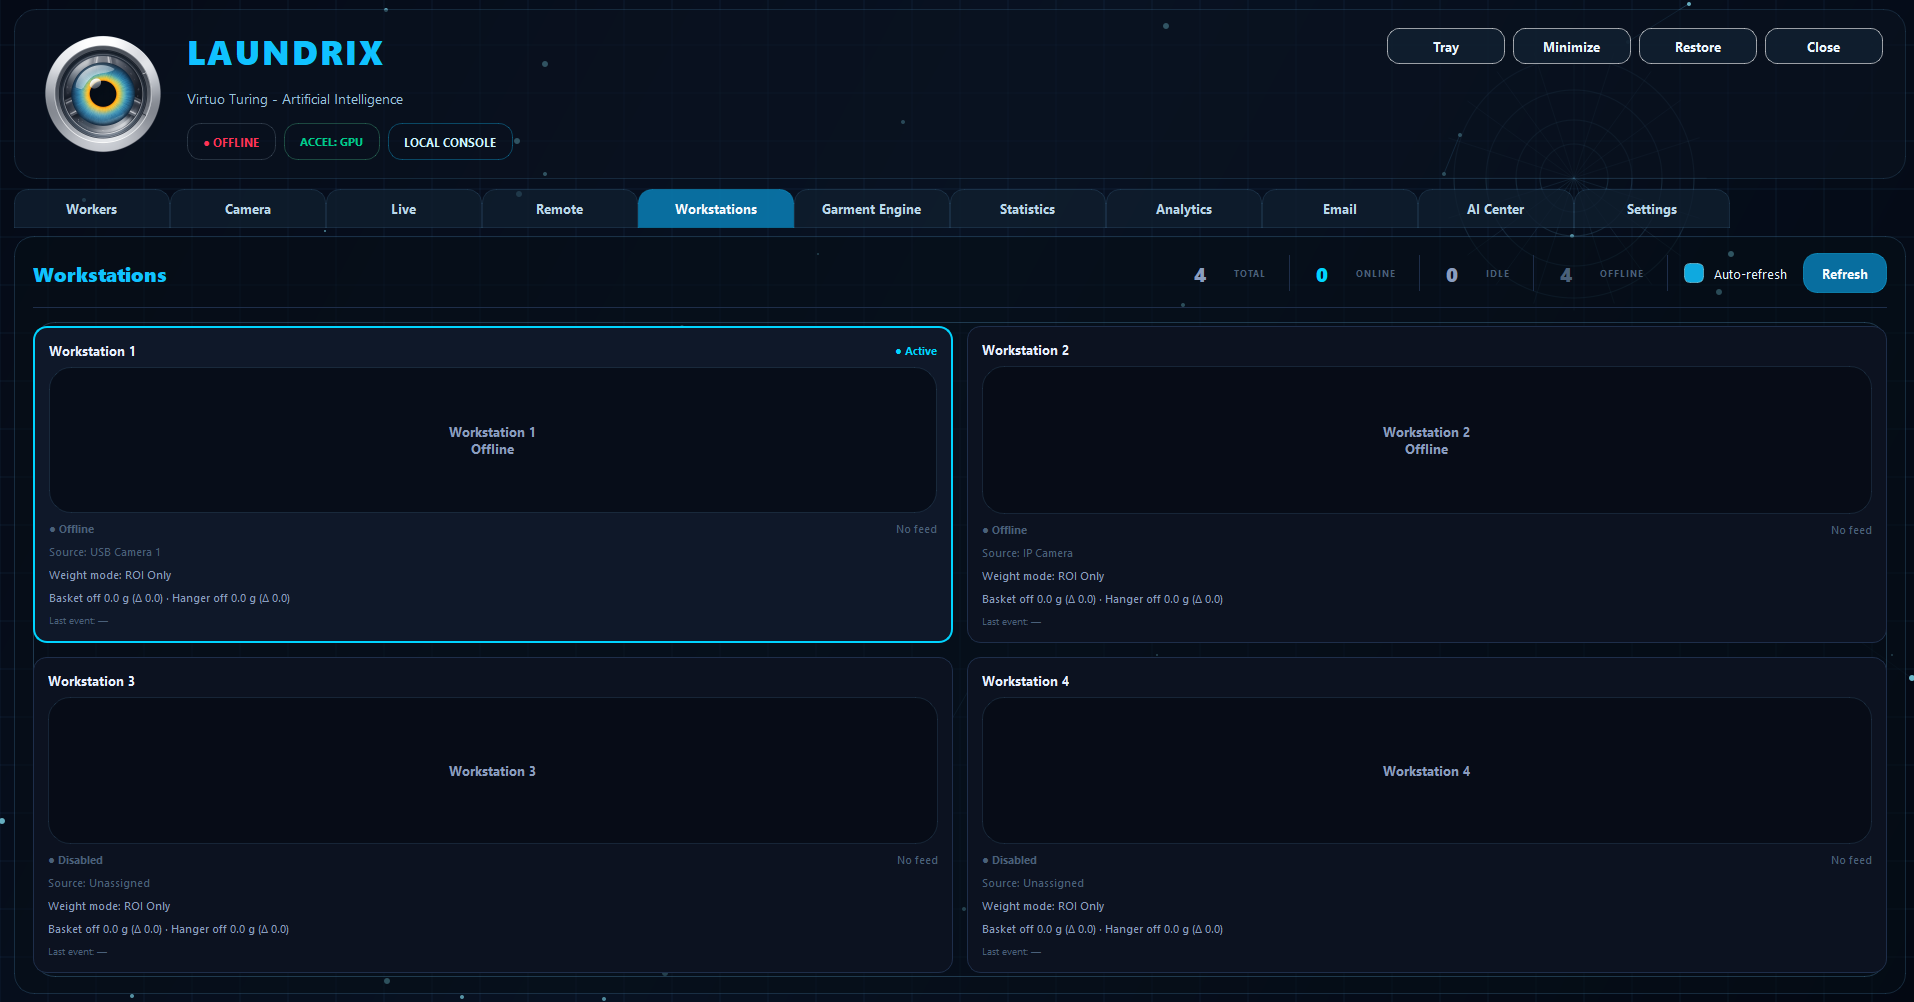This screenshot has height=1002, width=1914.
Task: Enable the Auto-refresh toggle
Action: (x=1693, y=272)
